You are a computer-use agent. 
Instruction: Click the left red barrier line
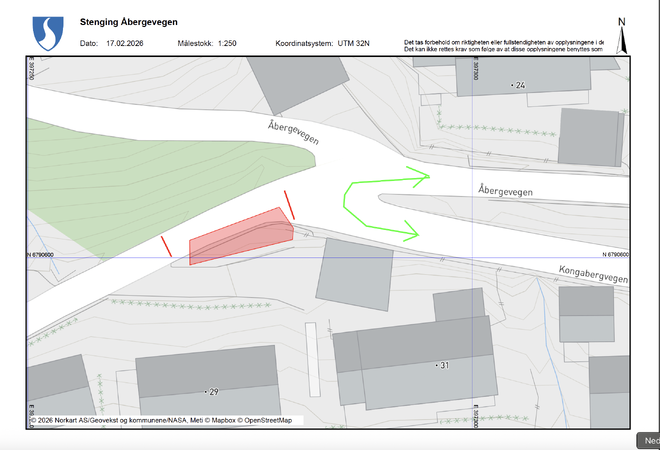(166, 246)
